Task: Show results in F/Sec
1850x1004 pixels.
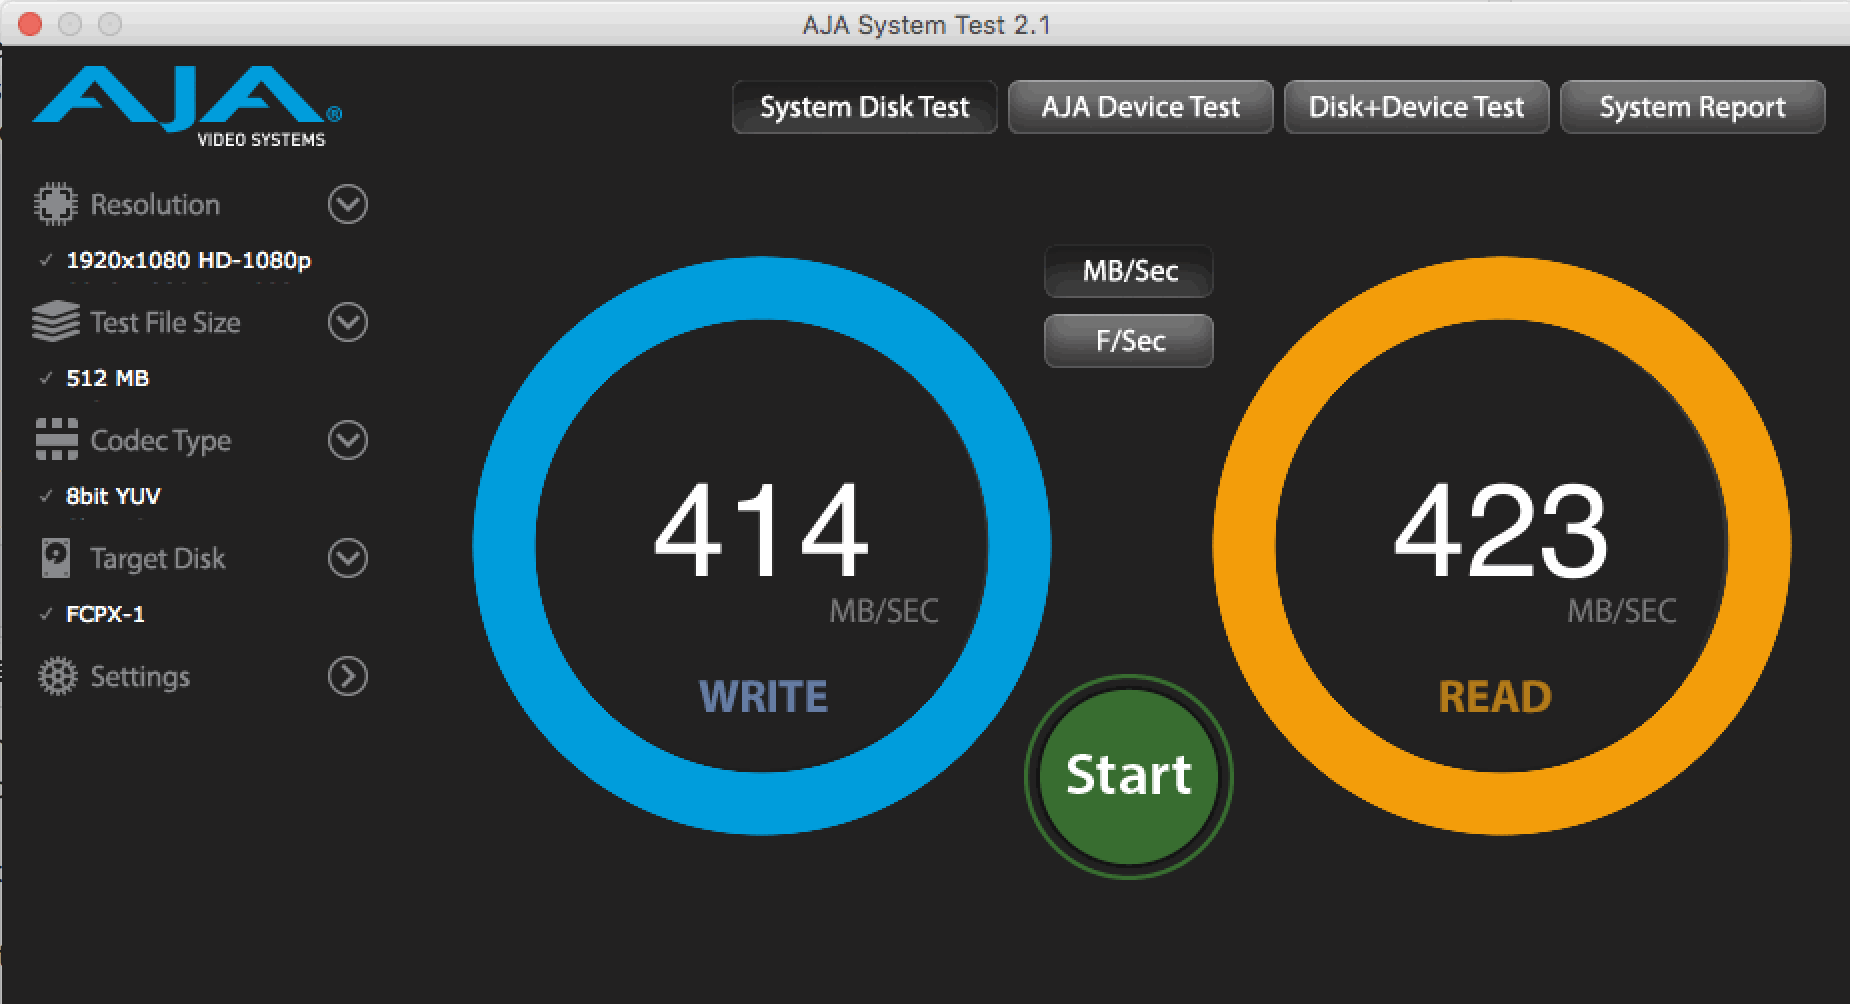Action: point(1129,341)
